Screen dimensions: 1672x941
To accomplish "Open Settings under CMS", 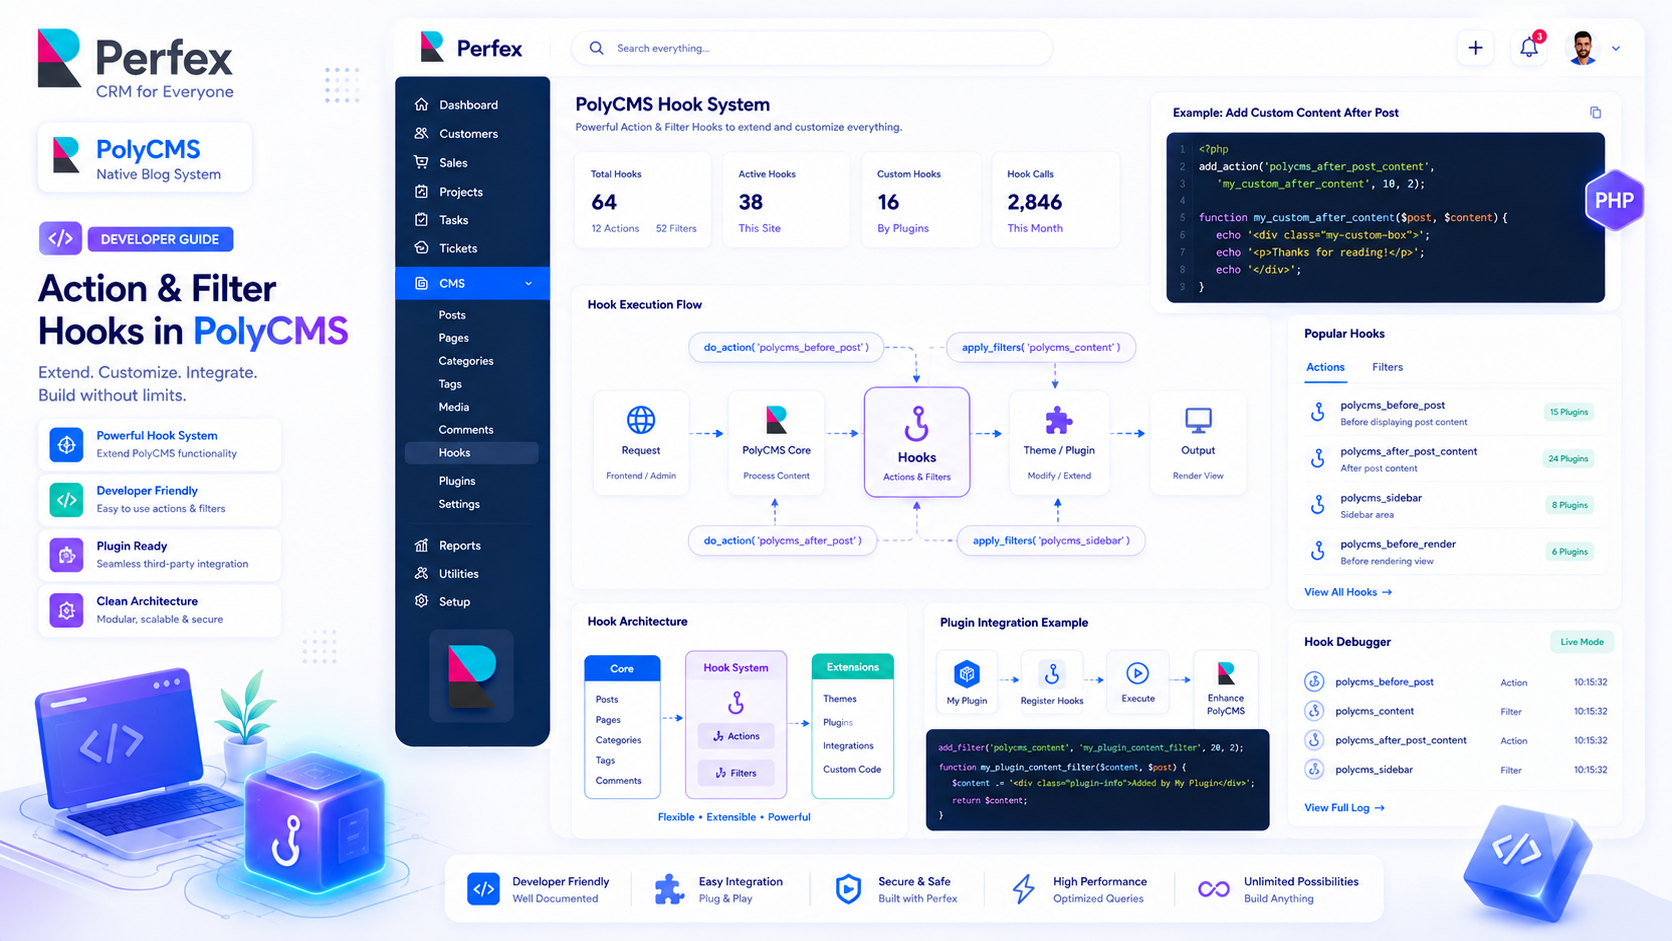I will (x=459, y=504).
